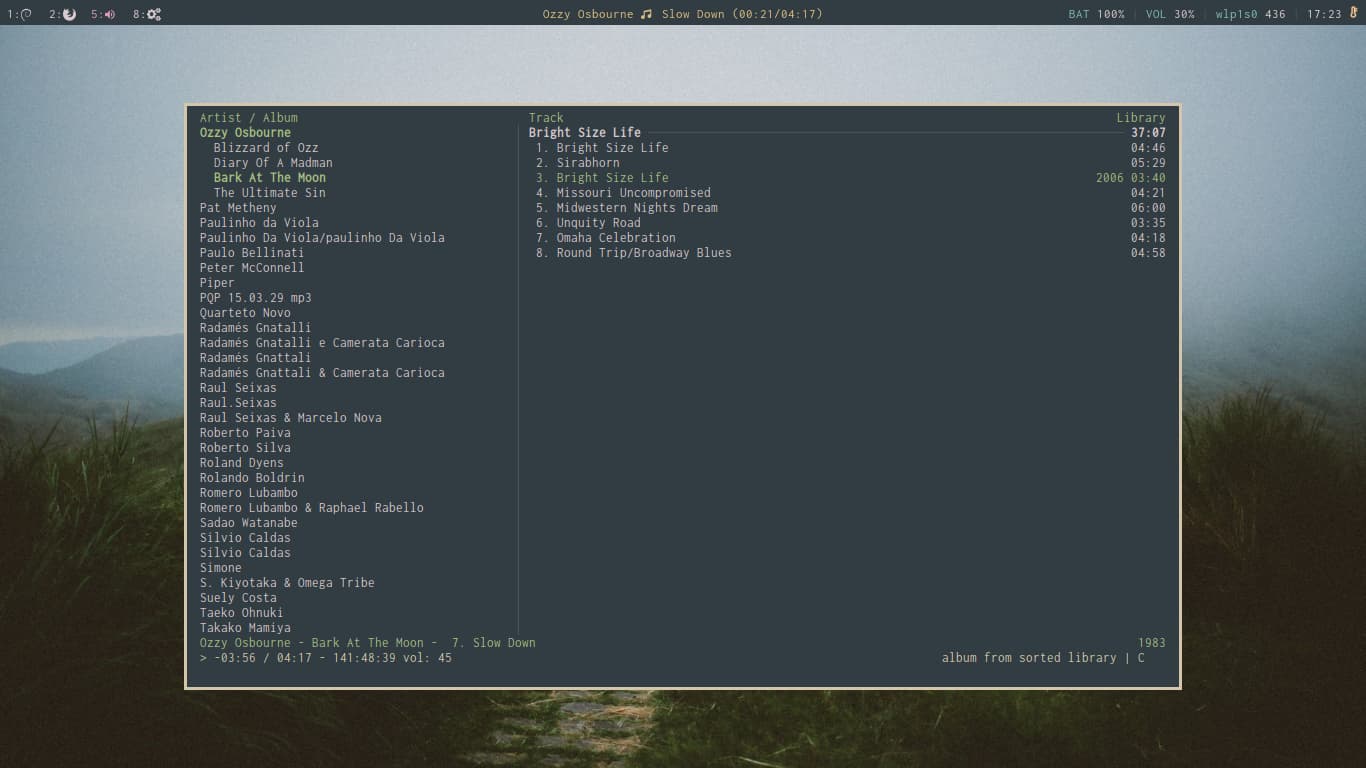
Task: Click the 37:07 album total duration
Action: point(1148,132)
